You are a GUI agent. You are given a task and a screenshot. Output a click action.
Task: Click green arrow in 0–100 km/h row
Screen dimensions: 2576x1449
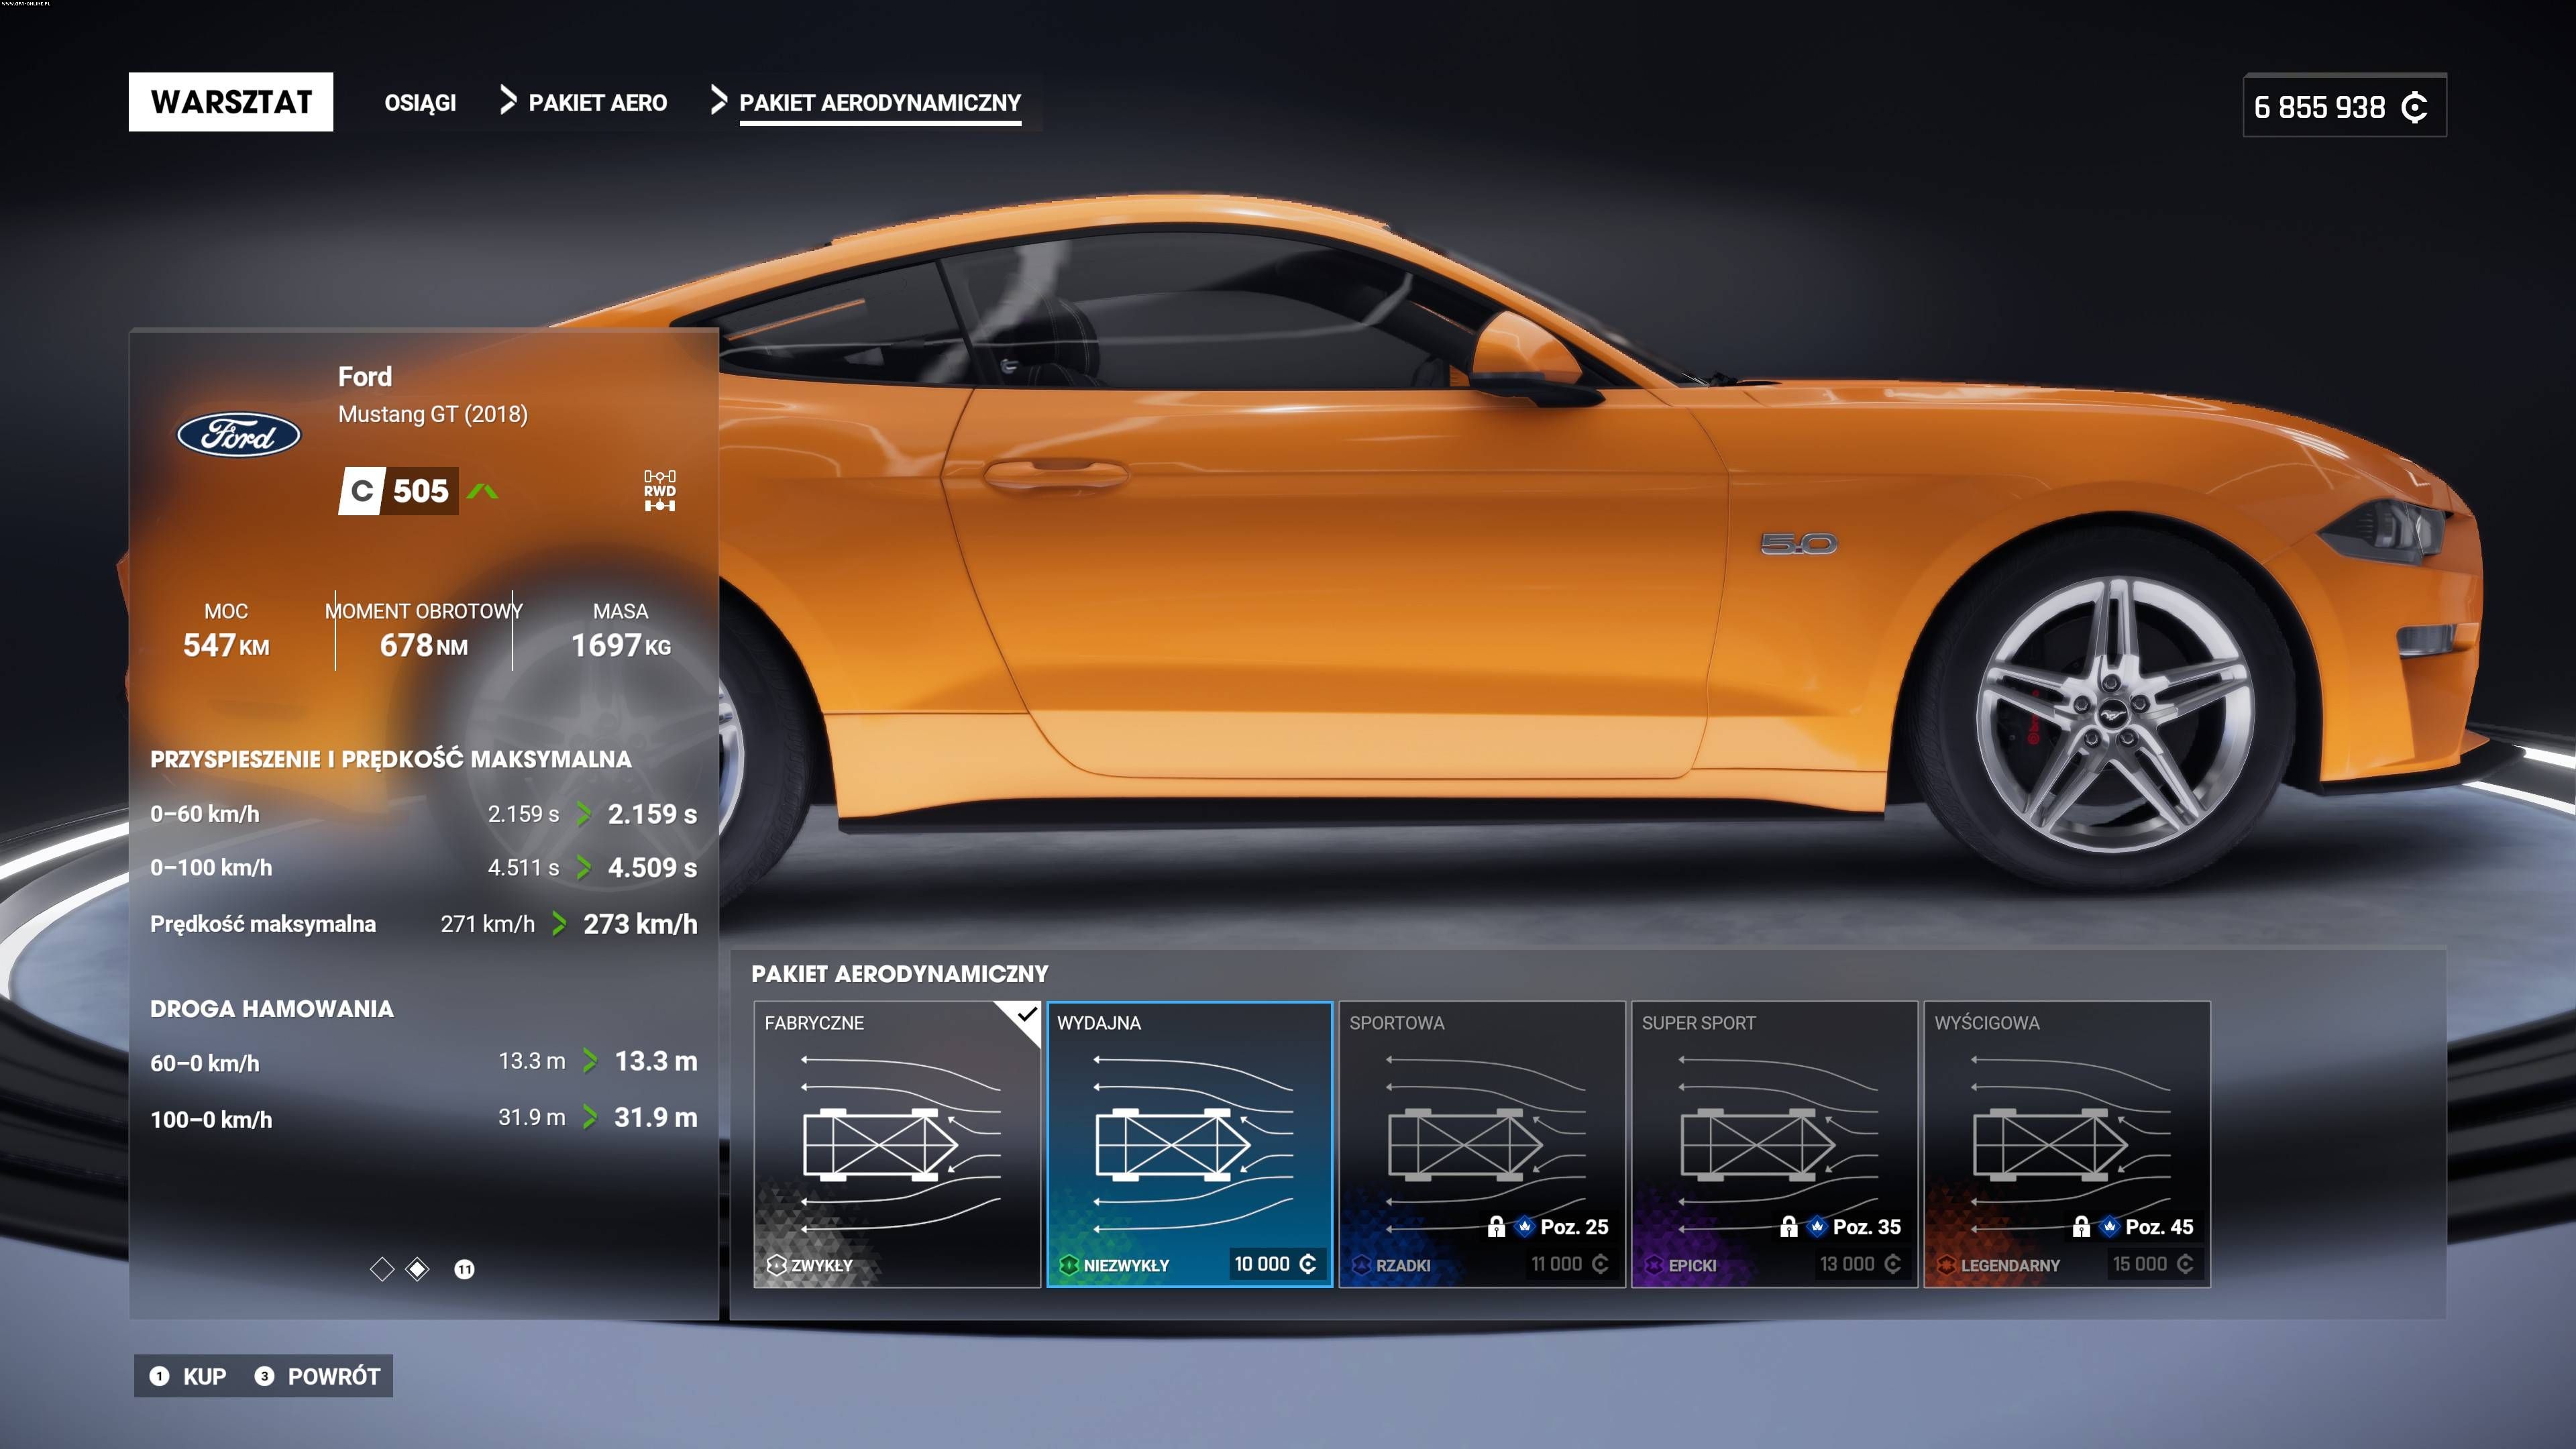pyautogui.click(x=584, y=868)
